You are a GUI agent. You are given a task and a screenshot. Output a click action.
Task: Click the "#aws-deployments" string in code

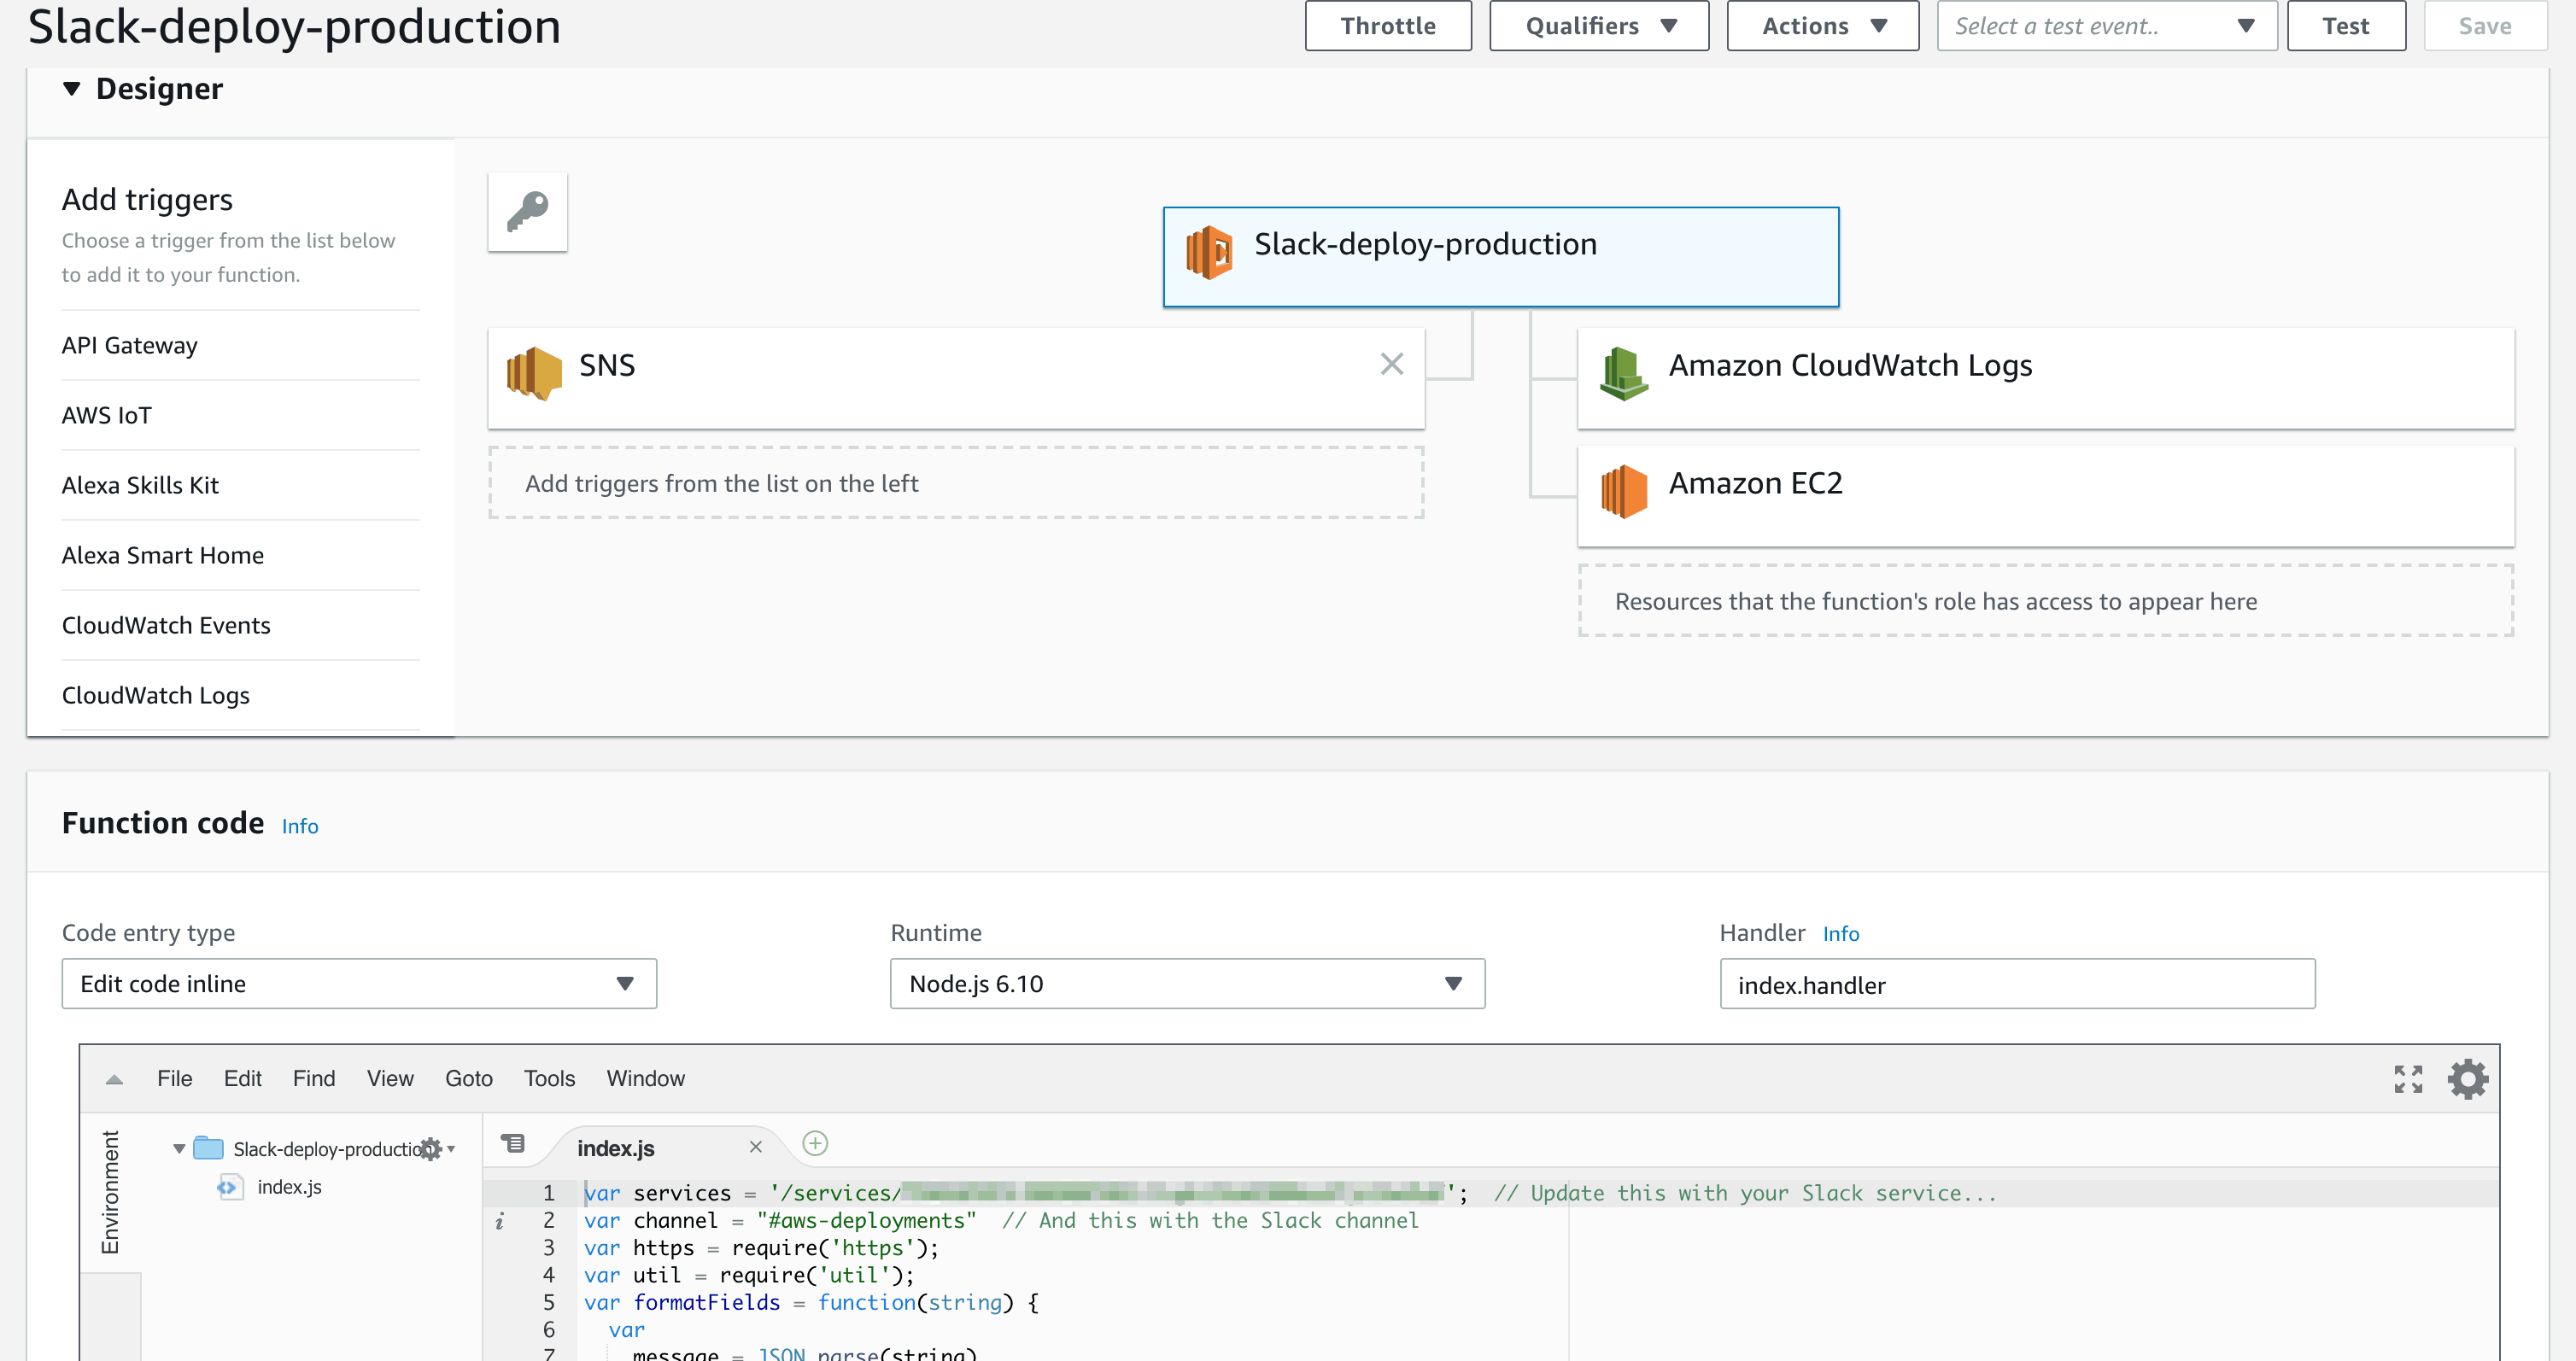click(866, 1221)
